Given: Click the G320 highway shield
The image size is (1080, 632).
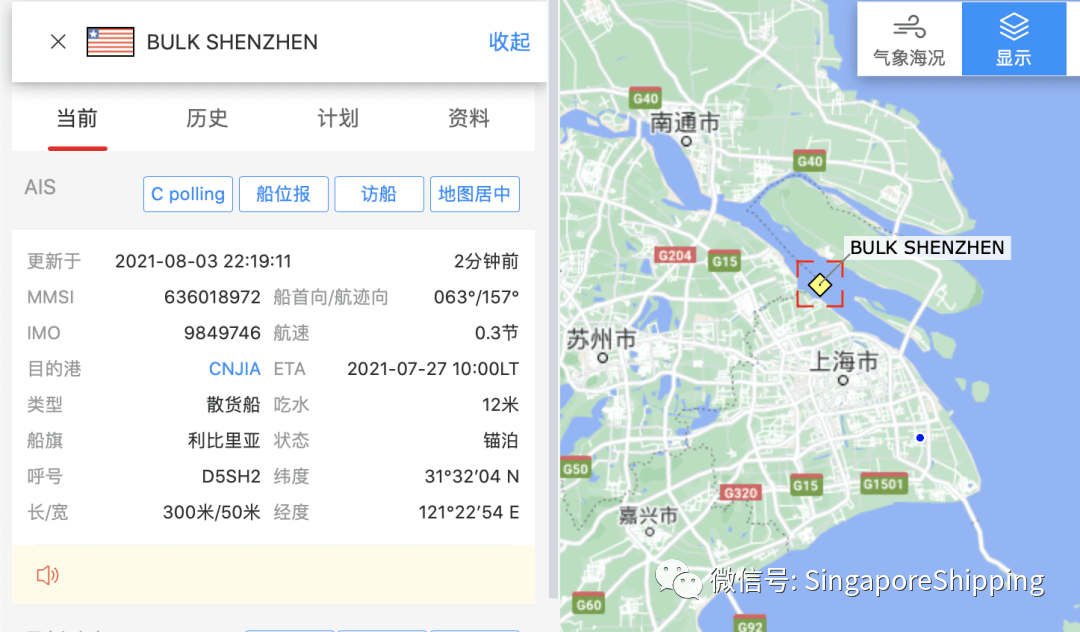Looking at the screenshot, I should (x=740, y=492).
